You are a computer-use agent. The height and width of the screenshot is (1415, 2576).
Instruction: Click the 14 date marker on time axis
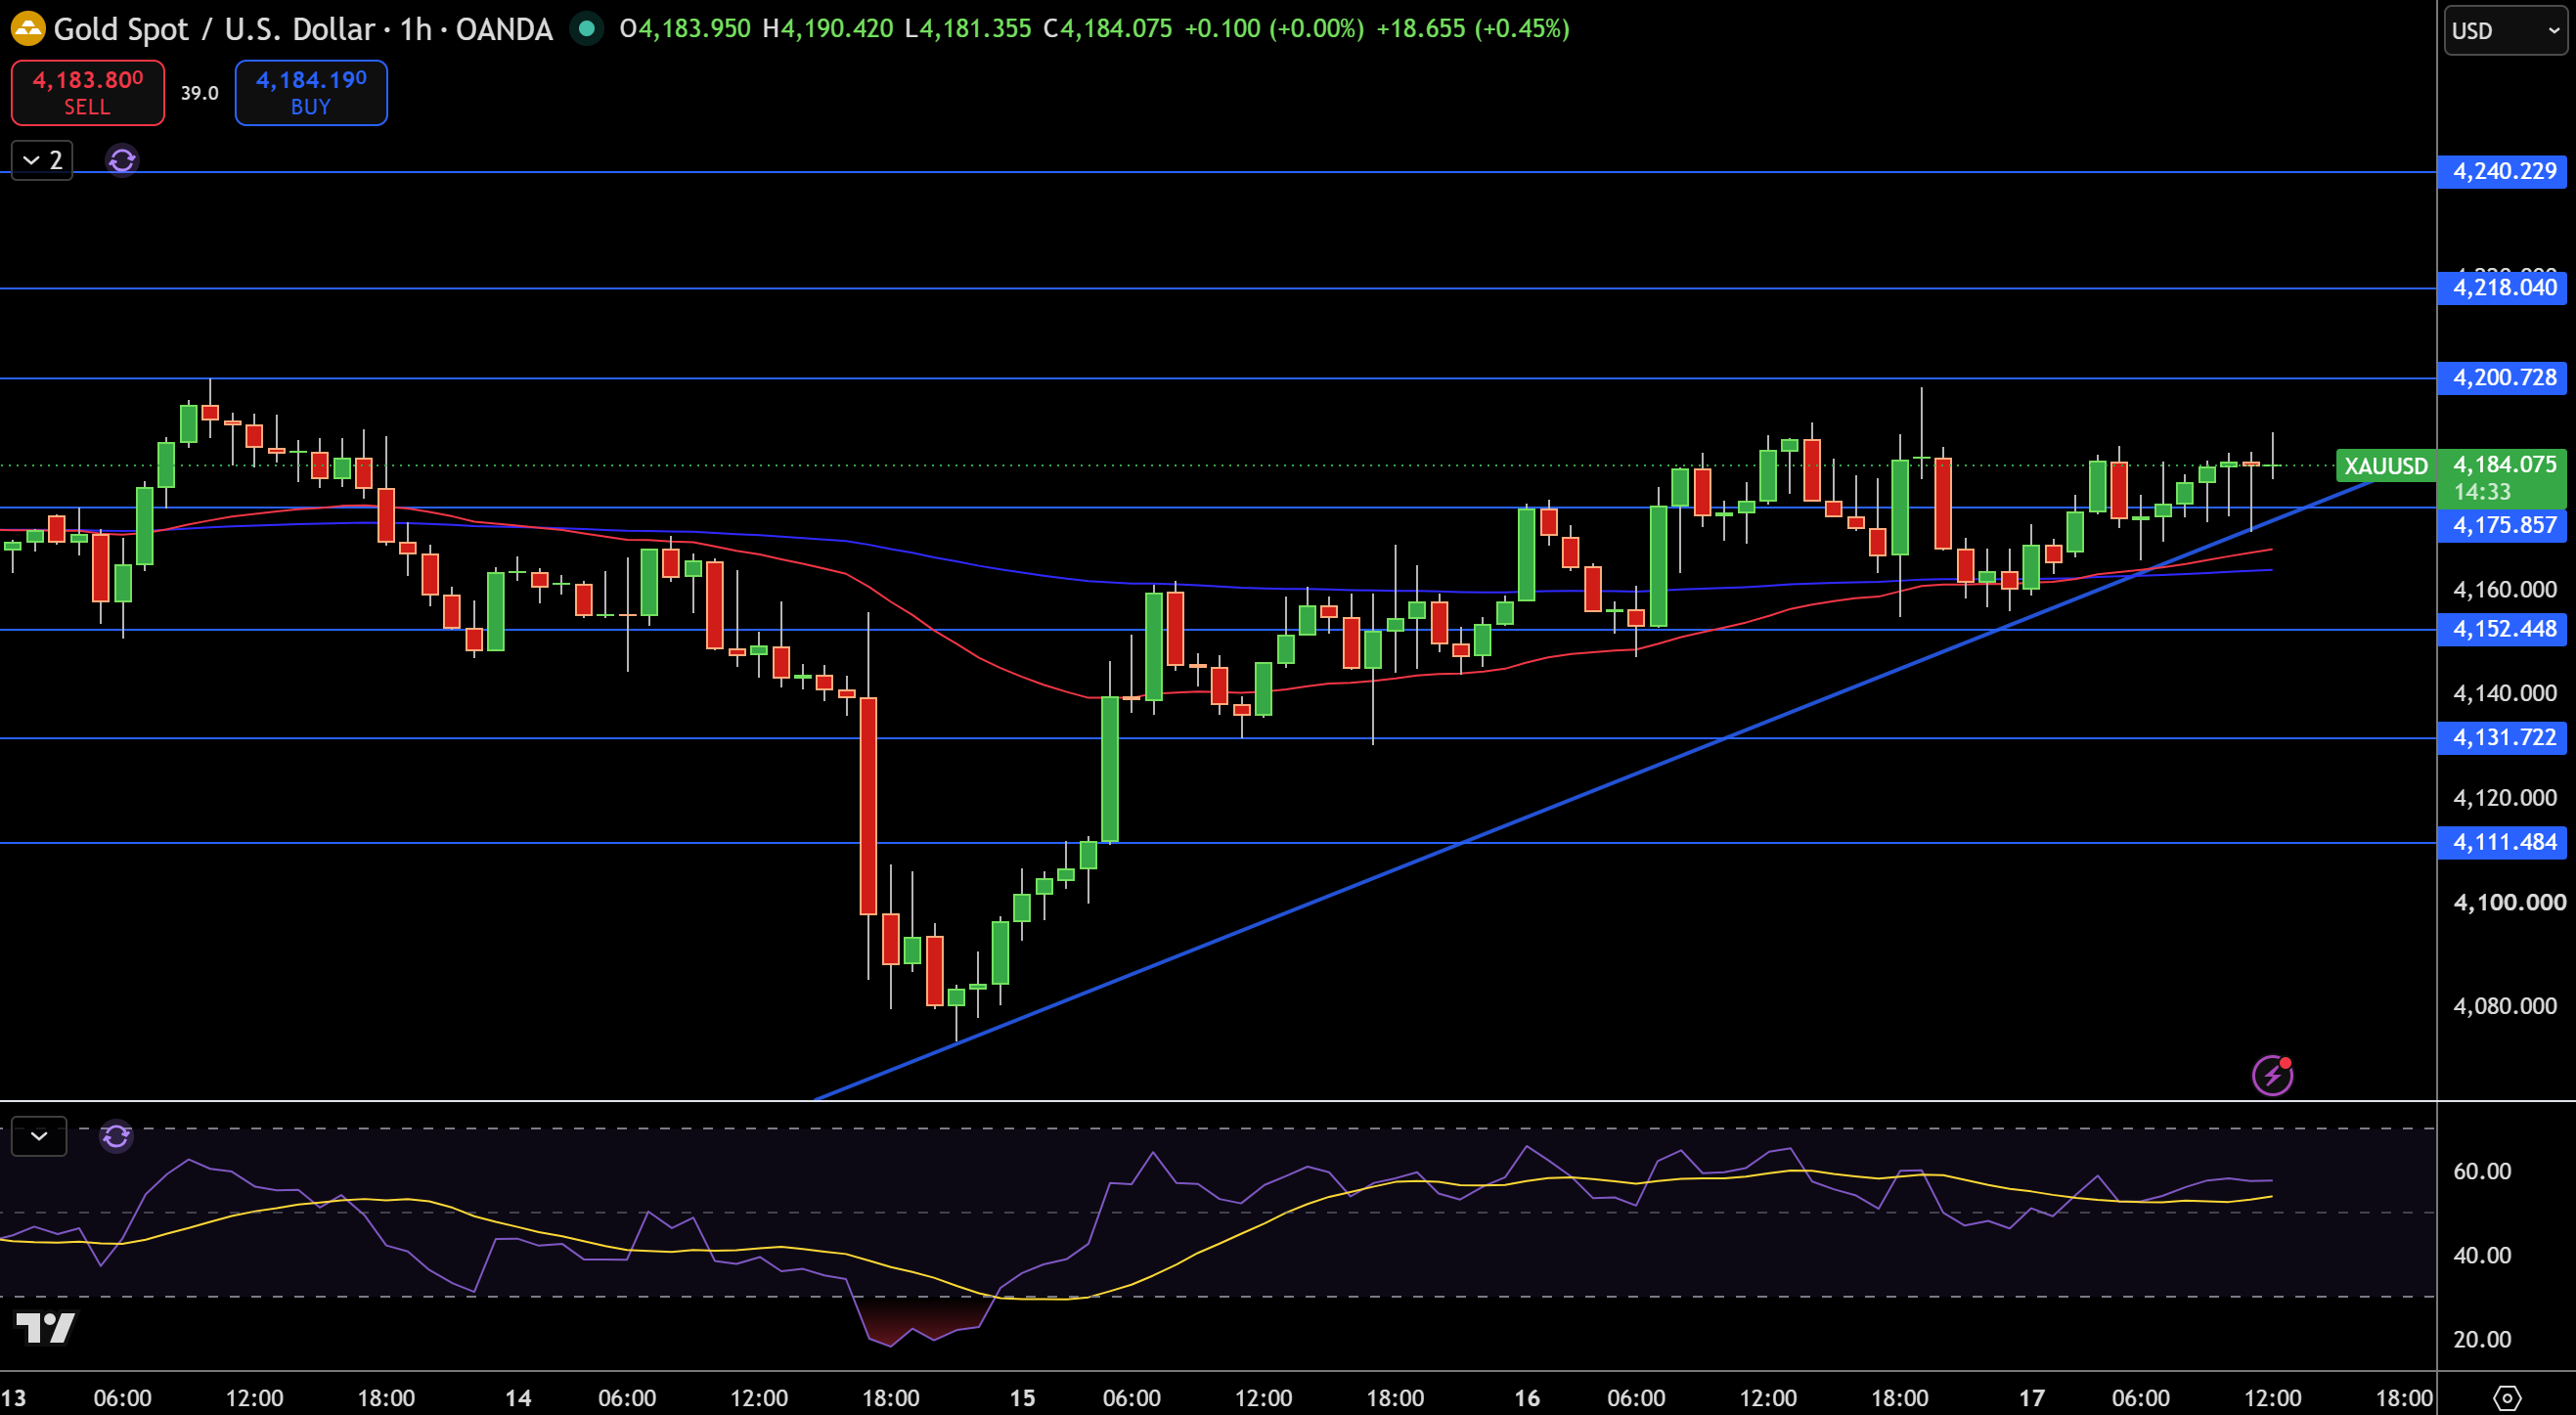518,1397
